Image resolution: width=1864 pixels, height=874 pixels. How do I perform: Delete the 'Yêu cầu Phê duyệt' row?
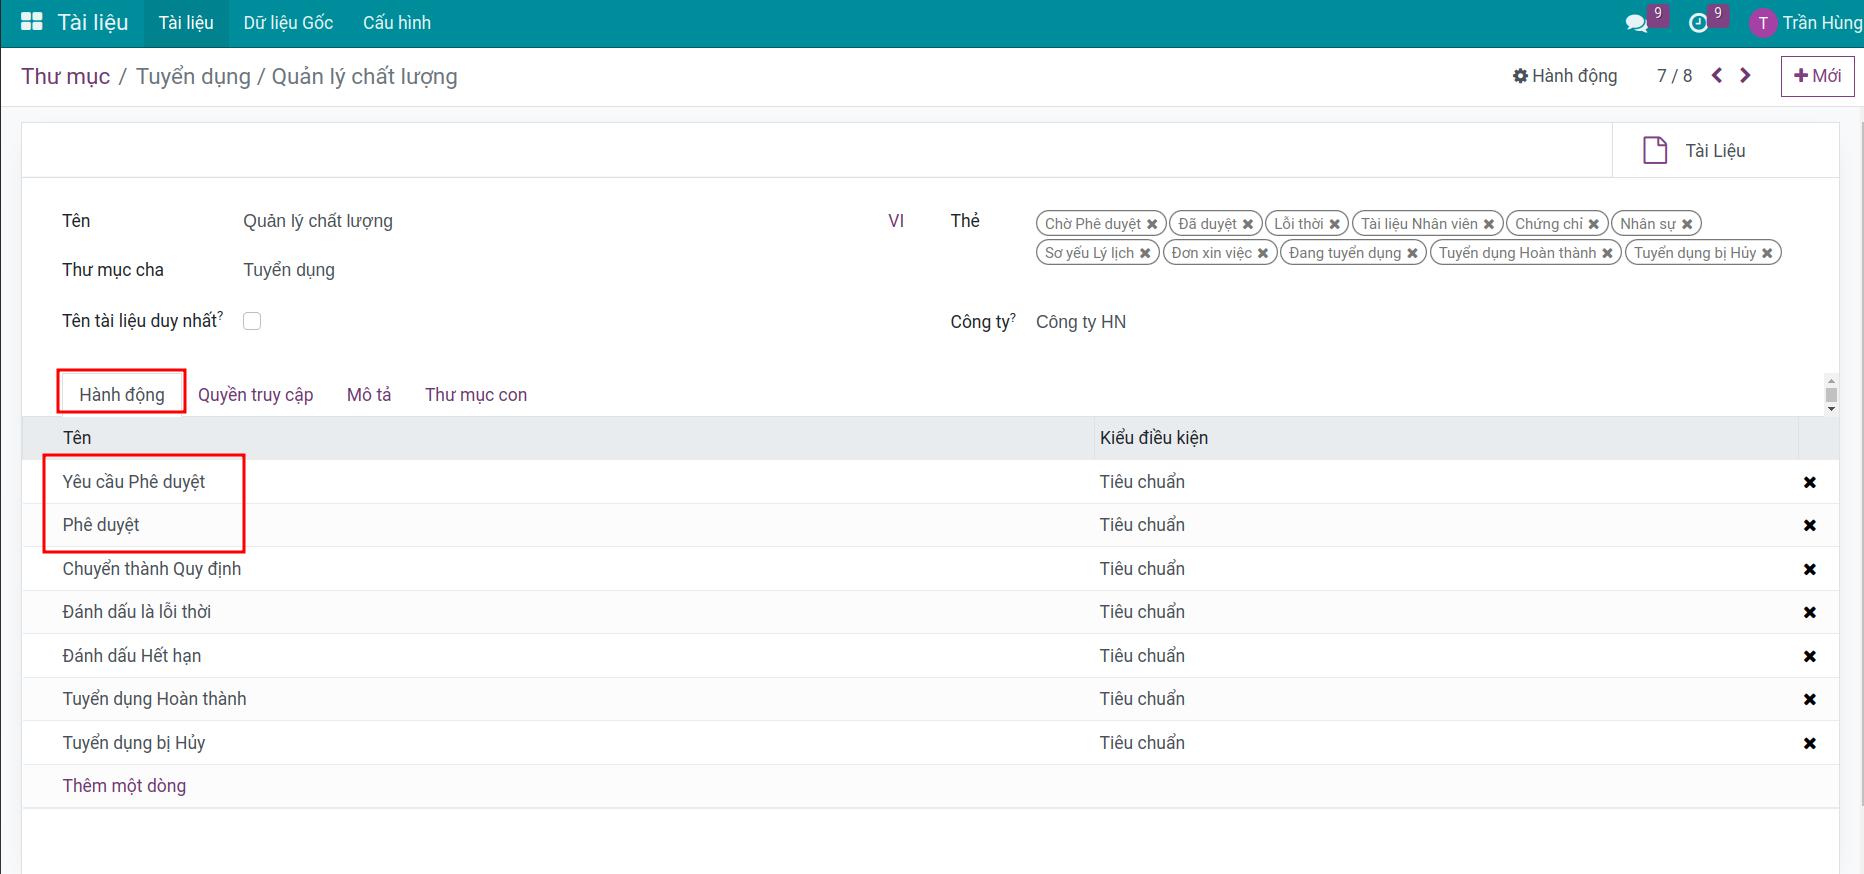[x=1809, y=482]
